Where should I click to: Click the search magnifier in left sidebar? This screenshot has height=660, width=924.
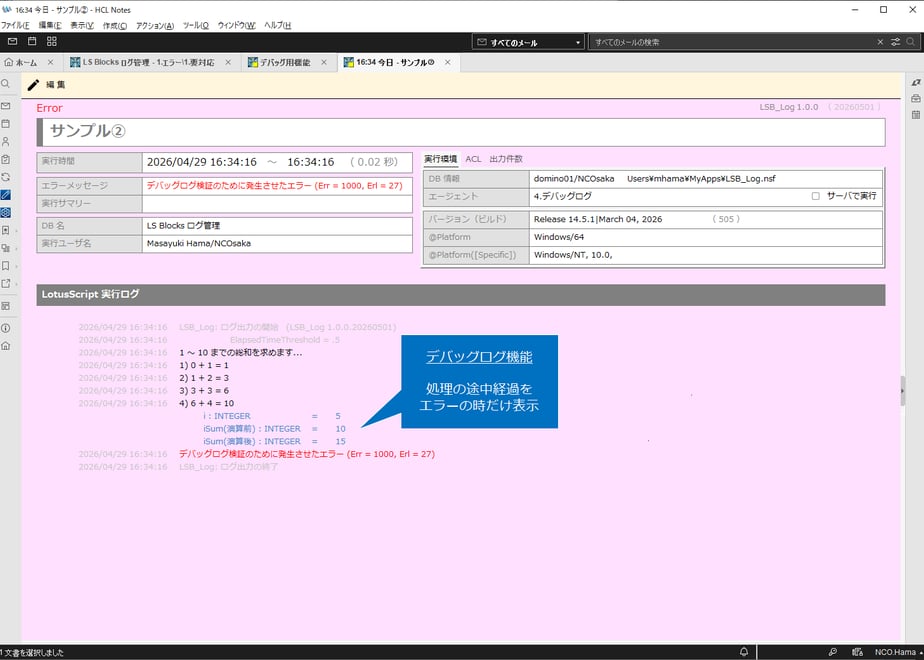6,84
